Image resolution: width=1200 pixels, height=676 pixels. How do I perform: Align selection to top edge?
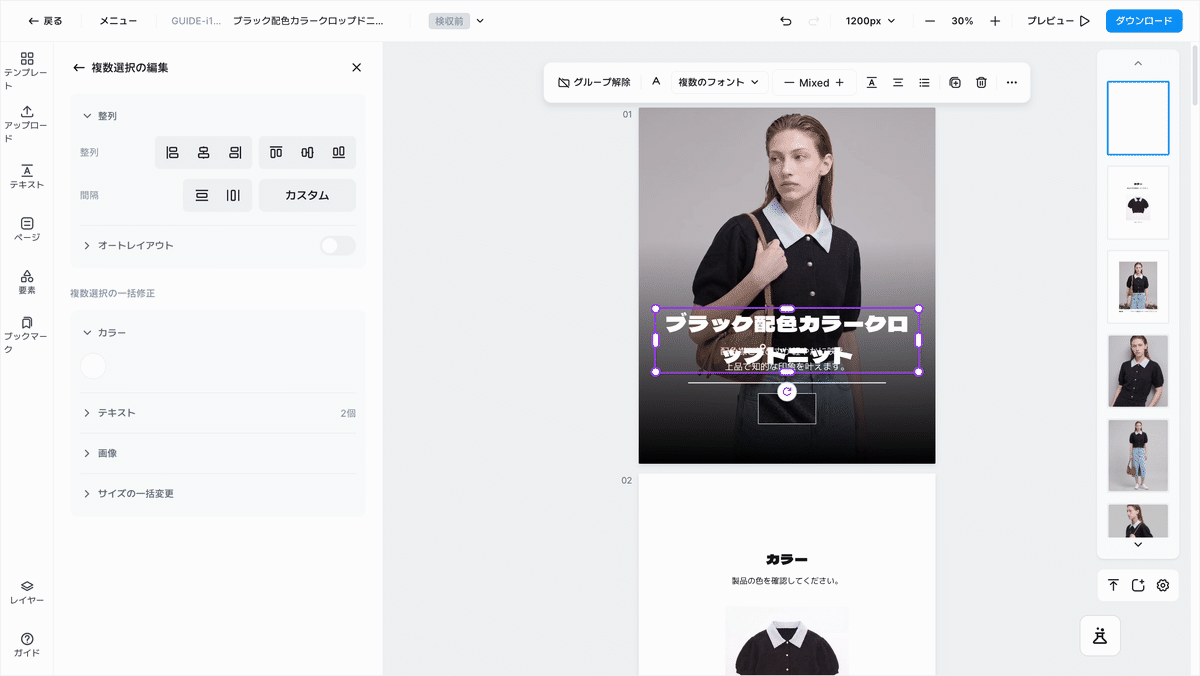pyautogui.click(x=276, y=152)
